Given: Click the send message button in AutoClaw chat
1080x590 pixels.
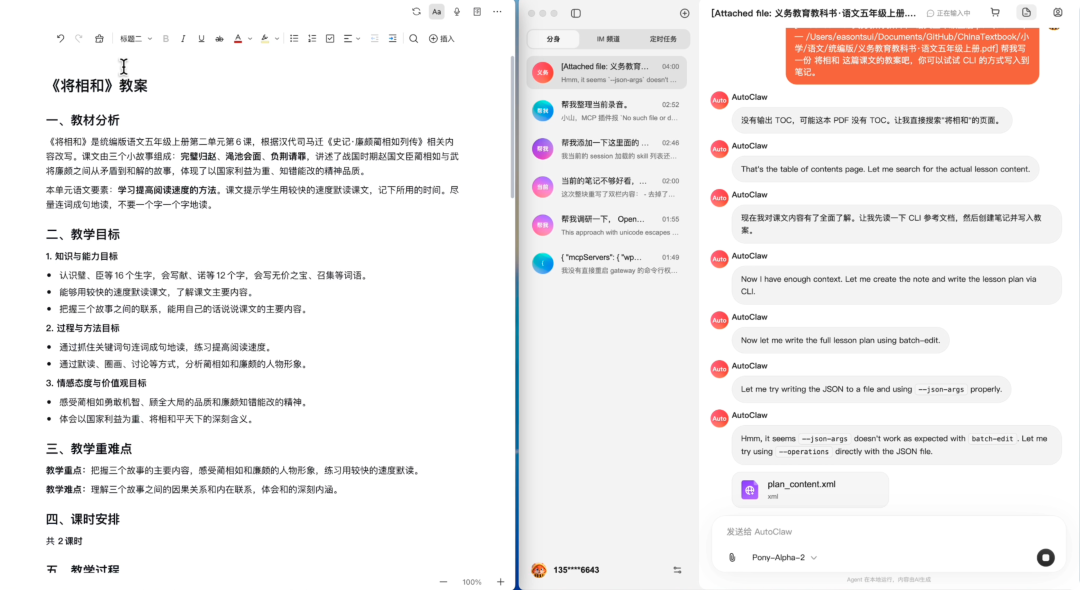Looking at the screenshot, I should (x=1045, y=557).
